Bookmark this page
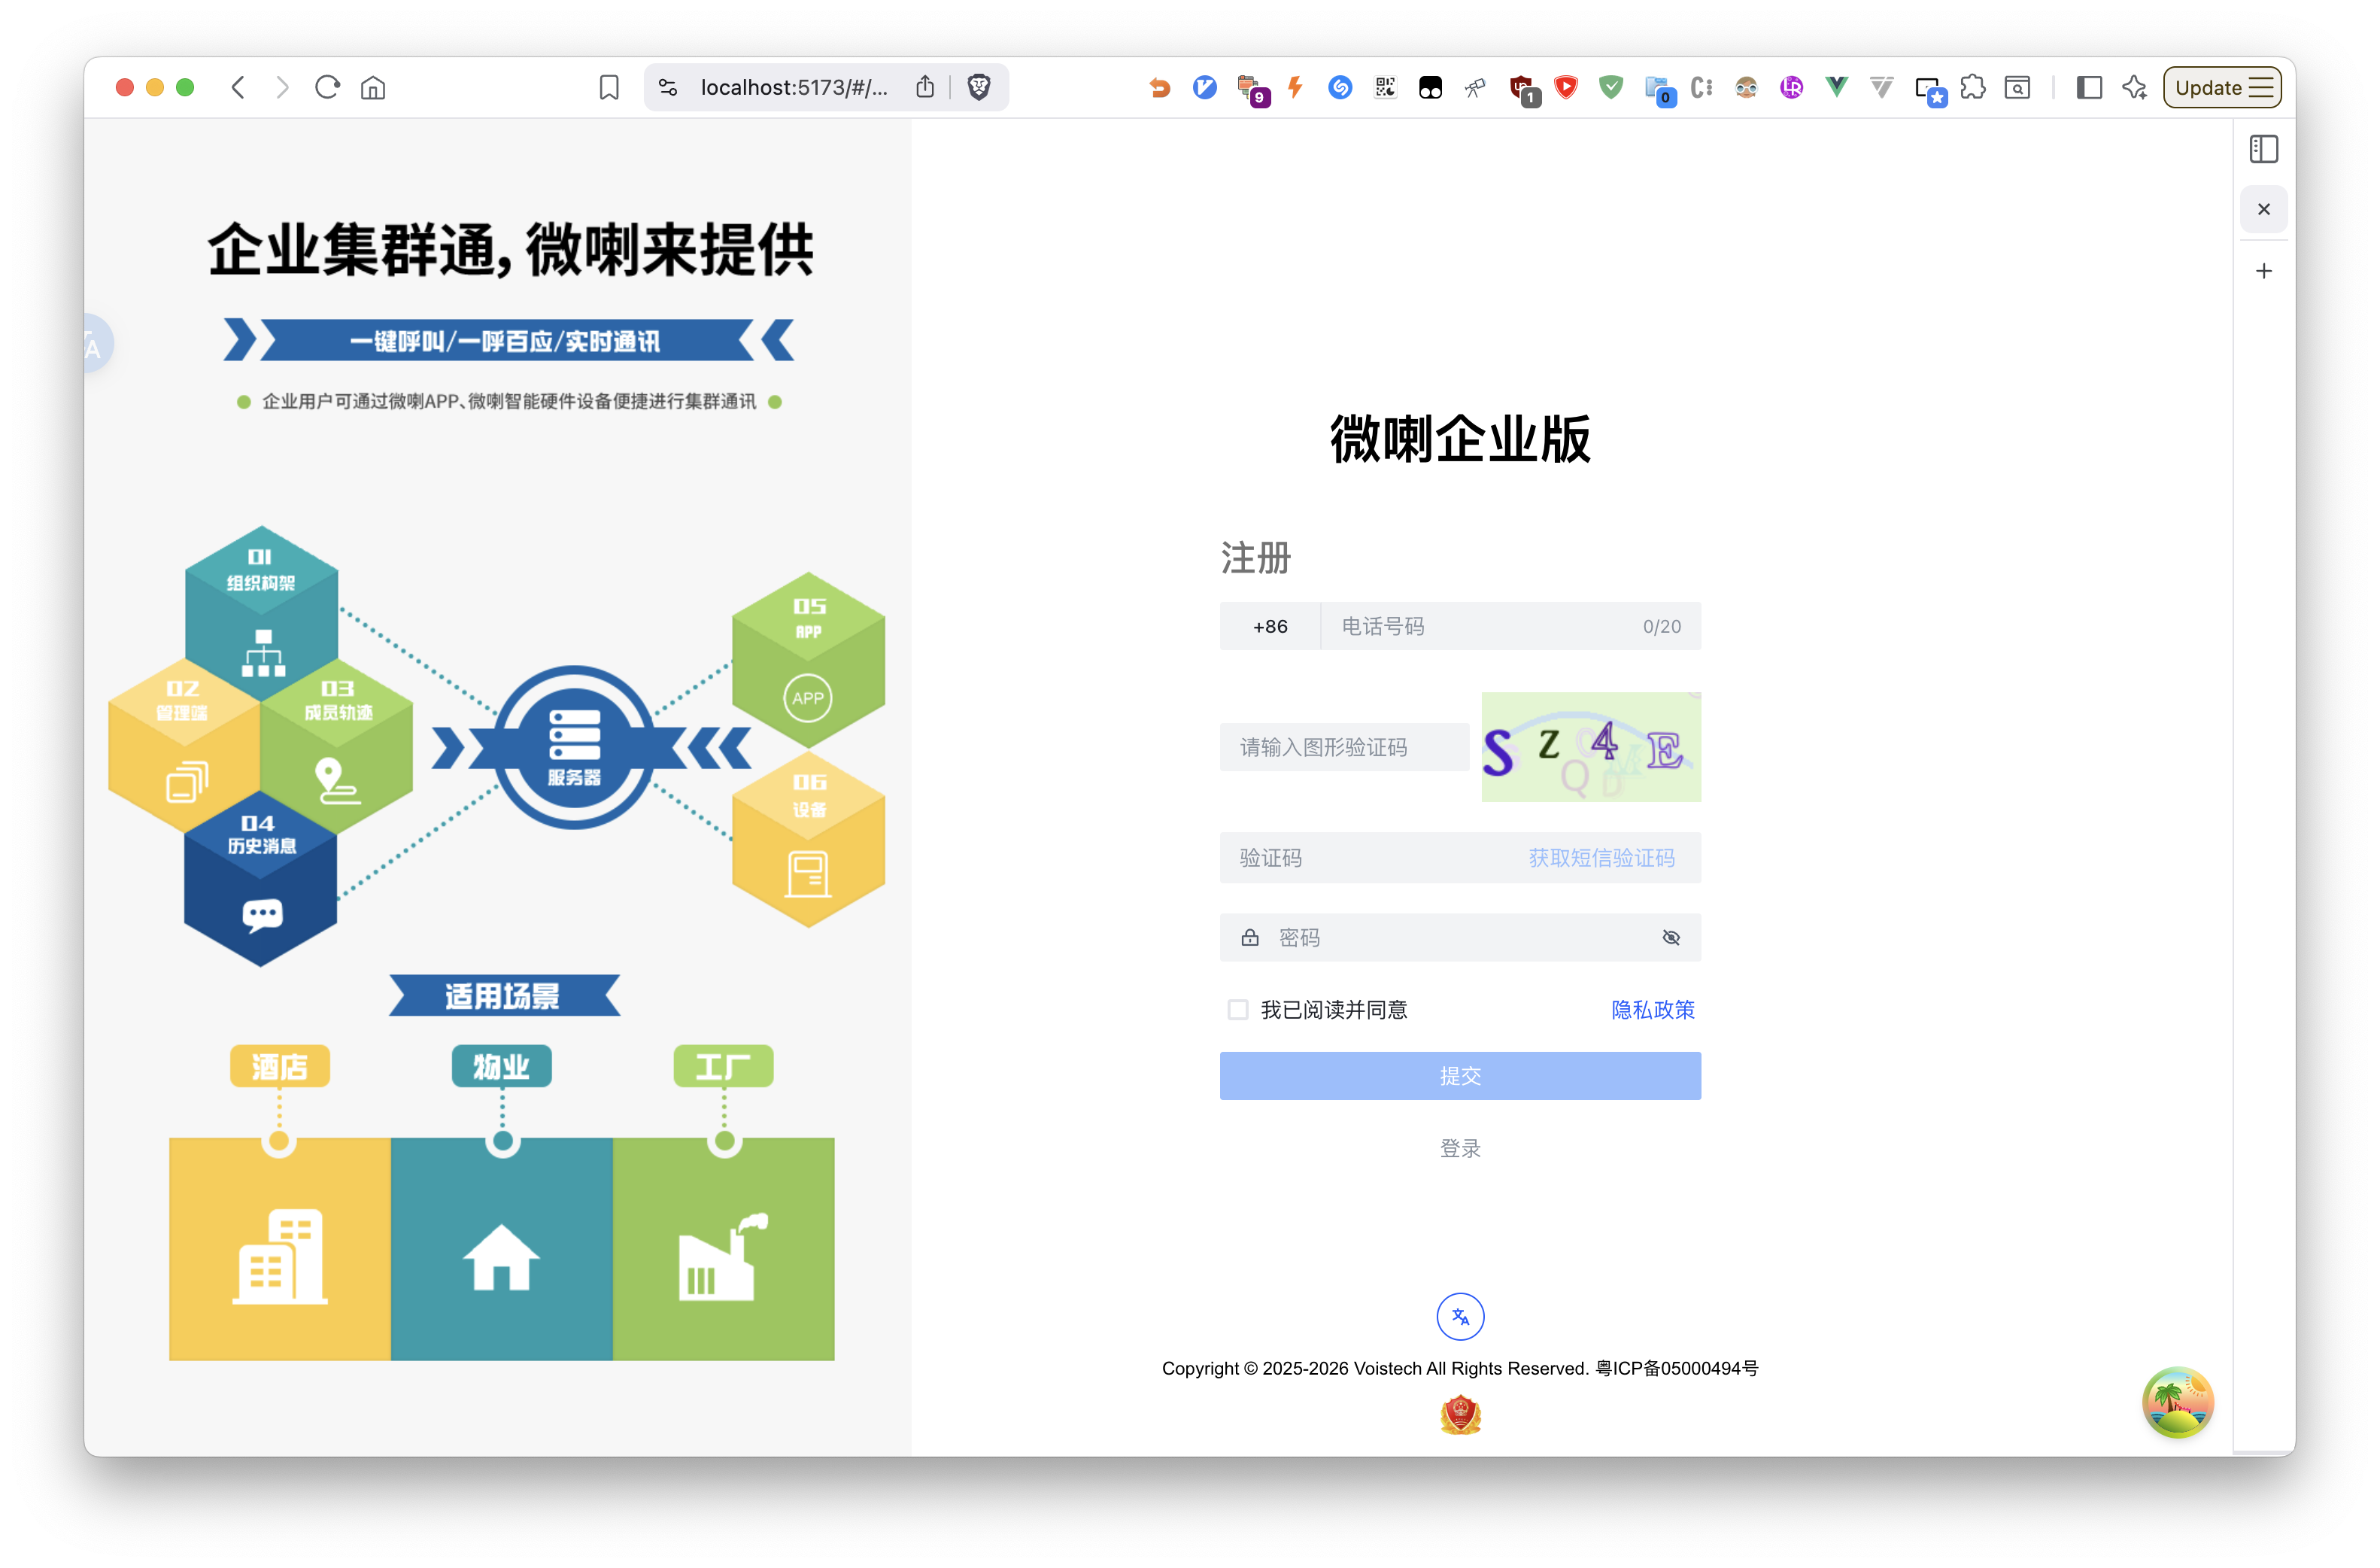Screen dimensions: 2380x1568 pos(609,88)
